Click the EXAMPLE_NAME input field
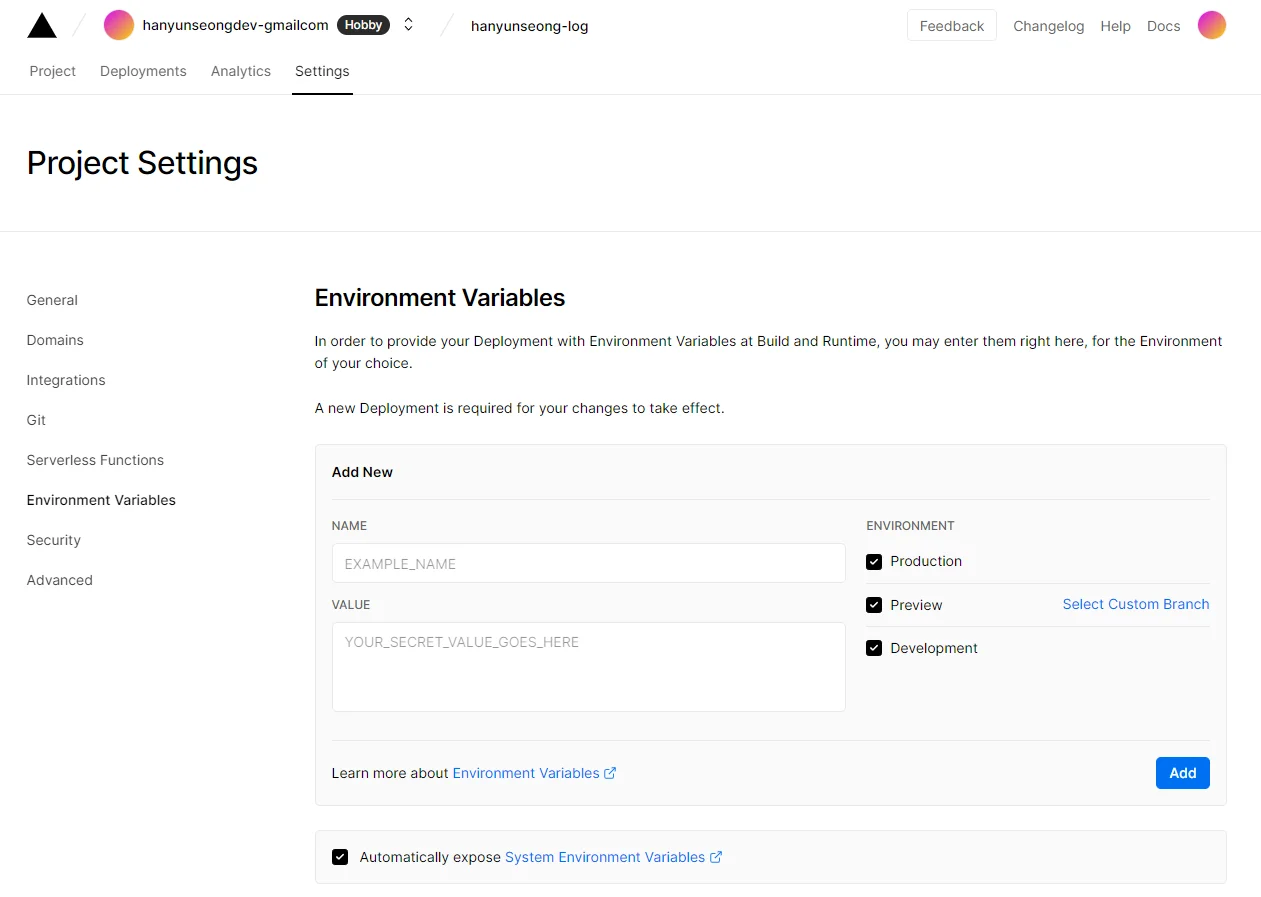The image size is (1261, 897). click(x=589, y=563)
